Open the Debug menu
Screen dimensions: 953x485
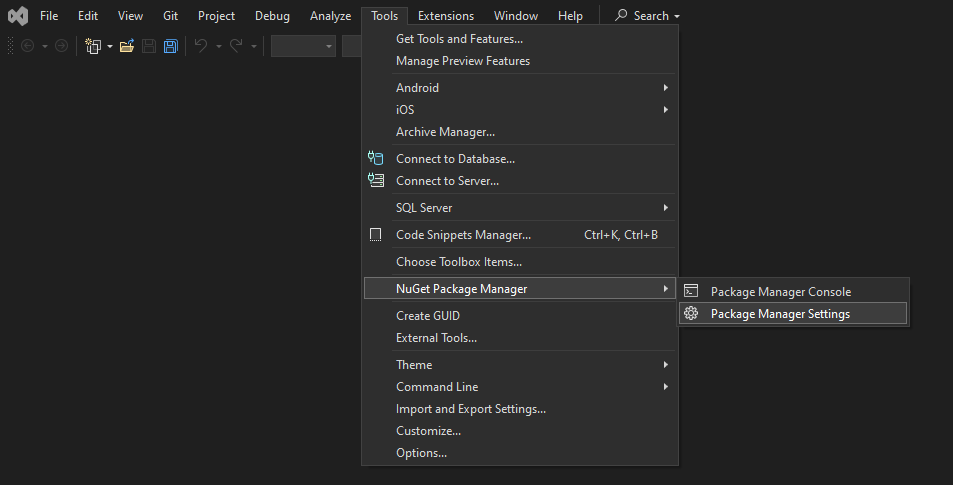point(272,16)
